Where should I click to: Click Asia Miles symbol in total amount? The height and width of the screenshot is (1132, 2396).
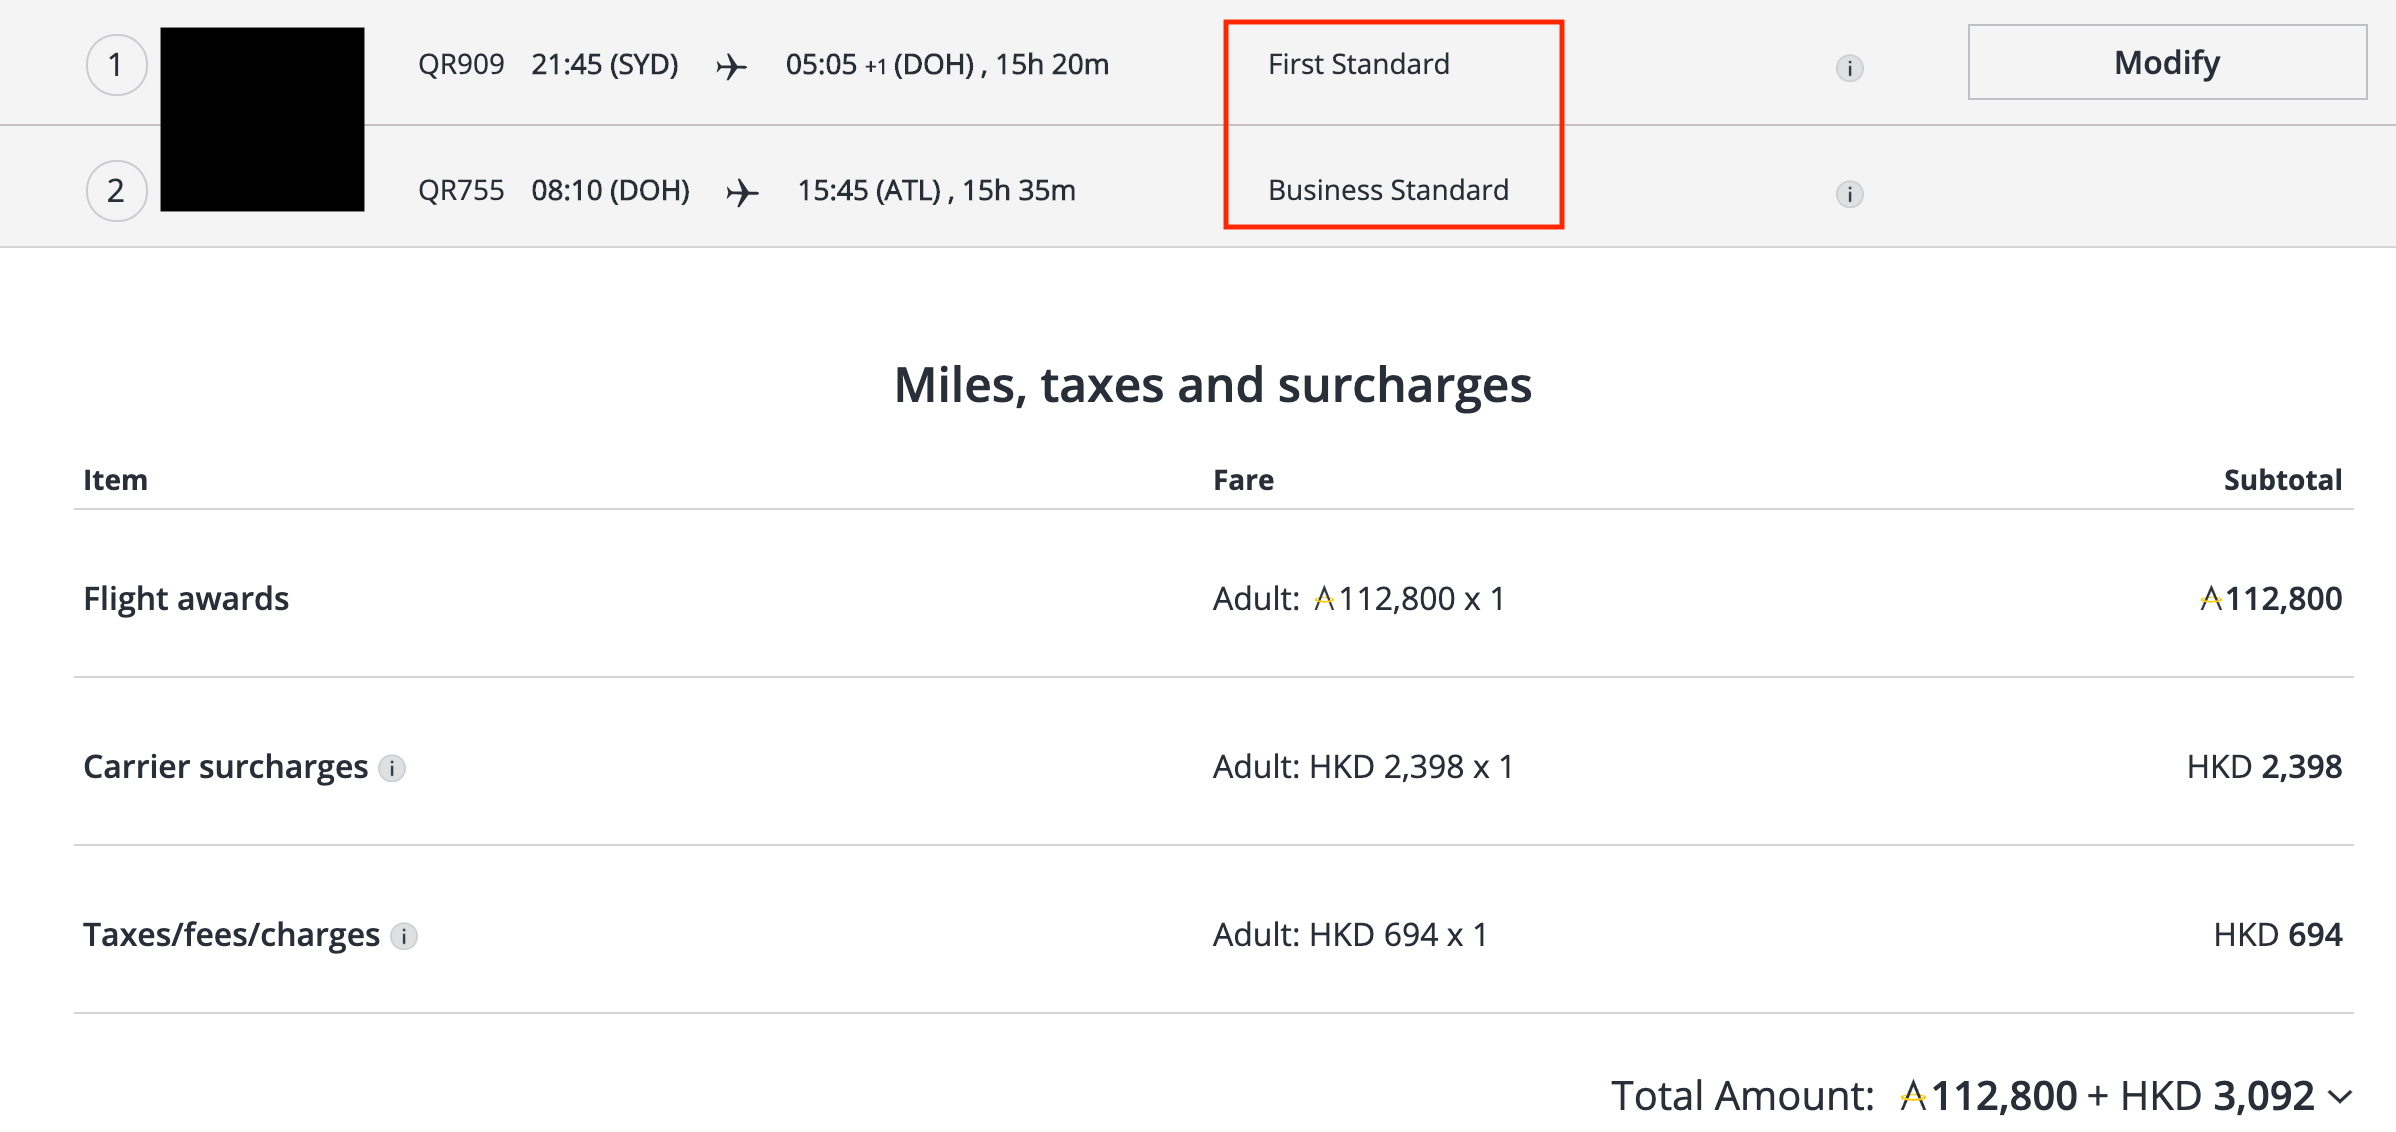point(1913,1096)
